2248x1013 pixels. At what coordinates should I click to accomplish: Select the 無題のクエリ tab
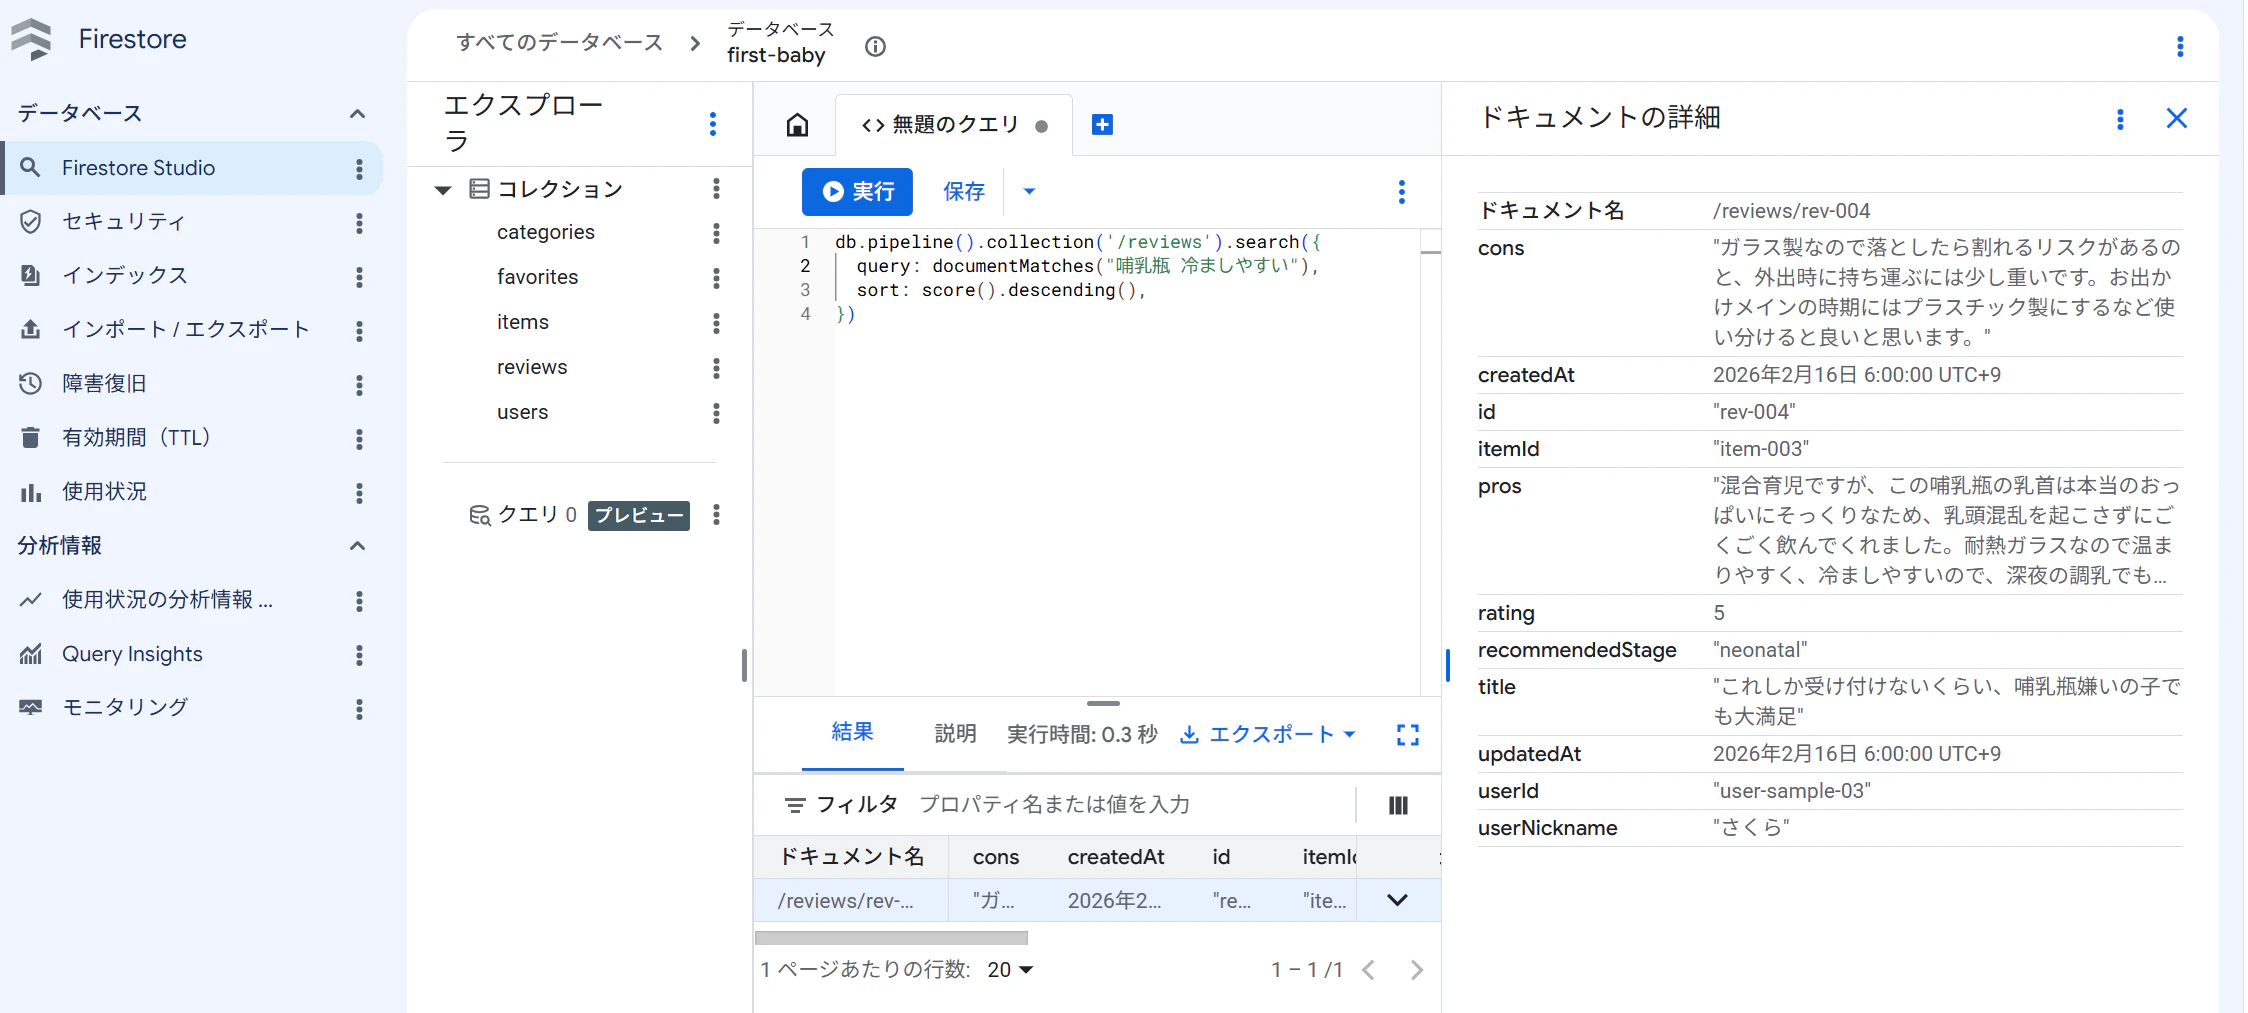click(954, 125)
